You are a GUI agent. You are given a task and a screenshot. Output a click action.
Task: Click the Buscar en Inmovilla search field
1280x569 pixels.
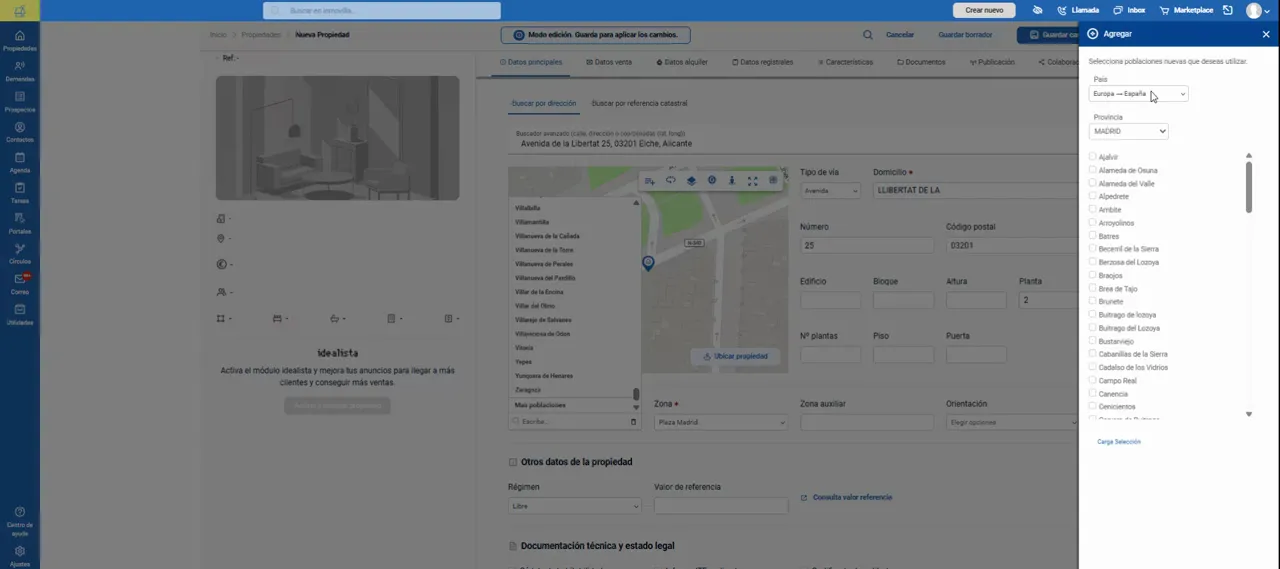[x=382, y=10]
